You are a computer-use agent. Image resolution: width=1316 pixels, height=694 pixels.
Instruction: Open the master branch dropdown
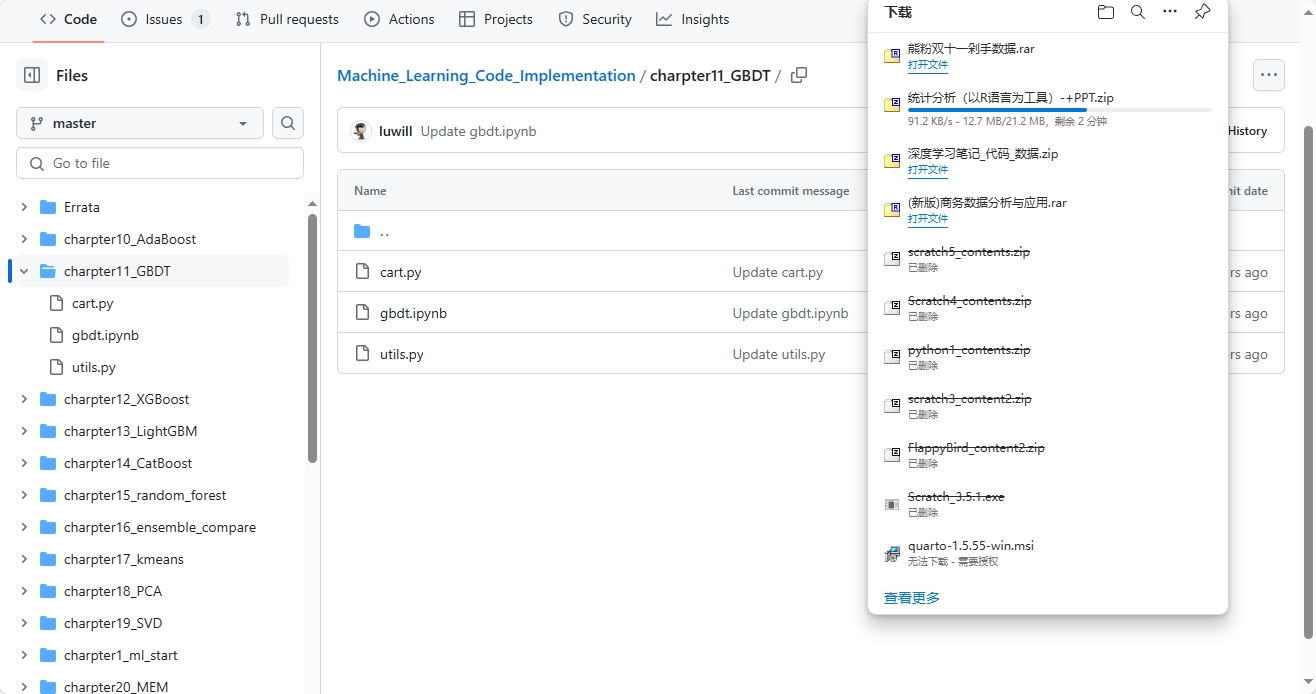pyautogui.click(x=140, y=123)
